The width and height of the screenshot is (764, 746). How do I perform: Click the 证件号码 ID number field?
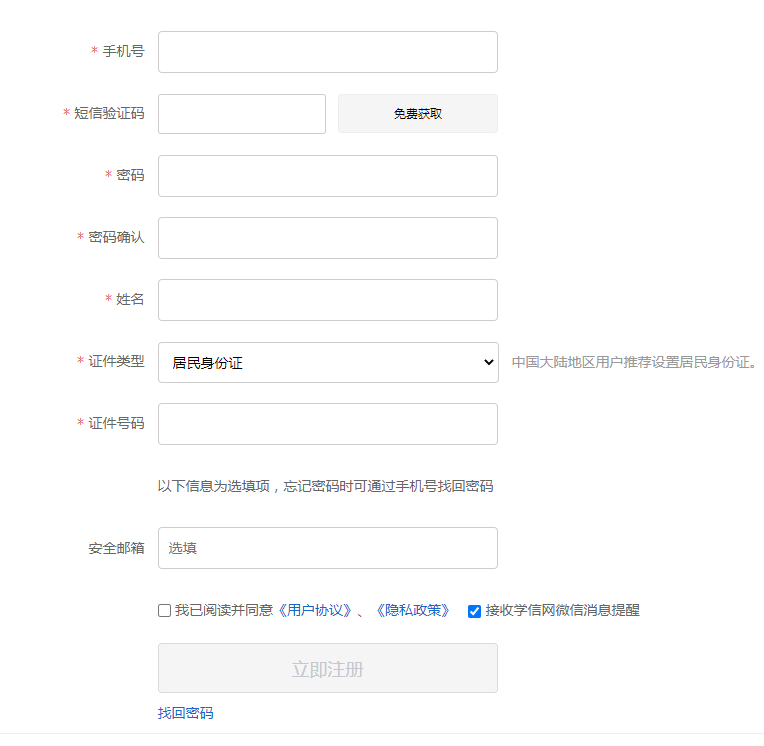pyautogui.click(x=327, y=424)
